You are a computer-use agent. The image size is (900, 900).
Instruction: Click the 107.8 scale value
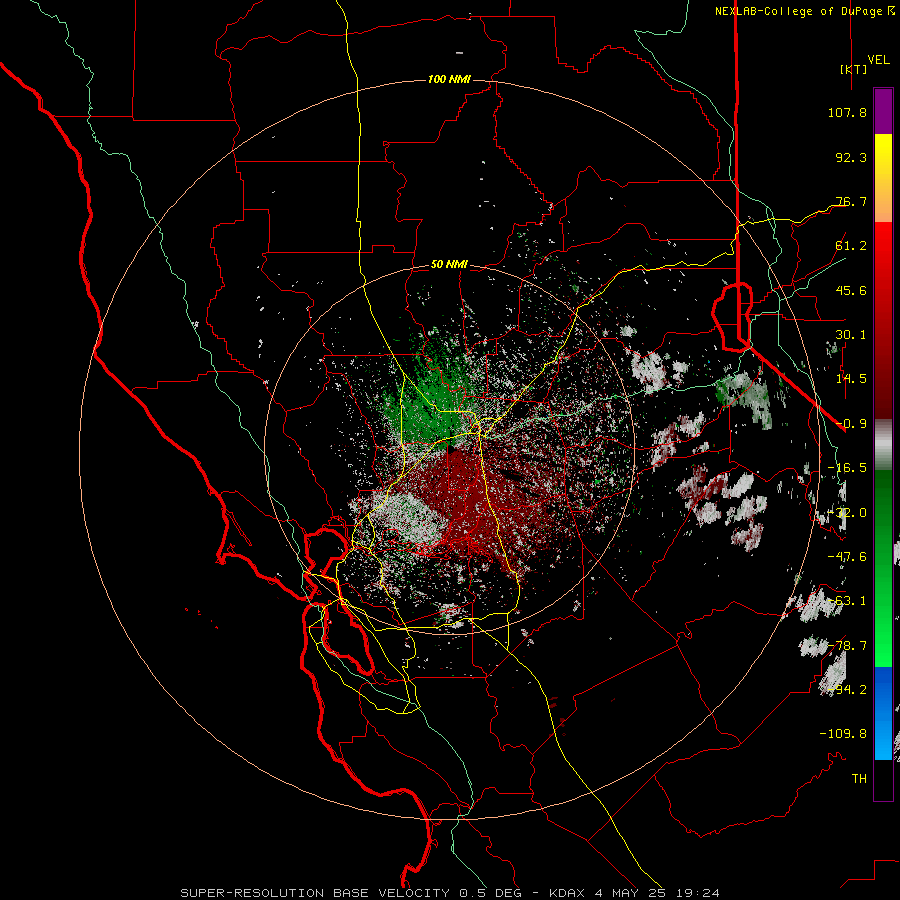pos(847,112)
